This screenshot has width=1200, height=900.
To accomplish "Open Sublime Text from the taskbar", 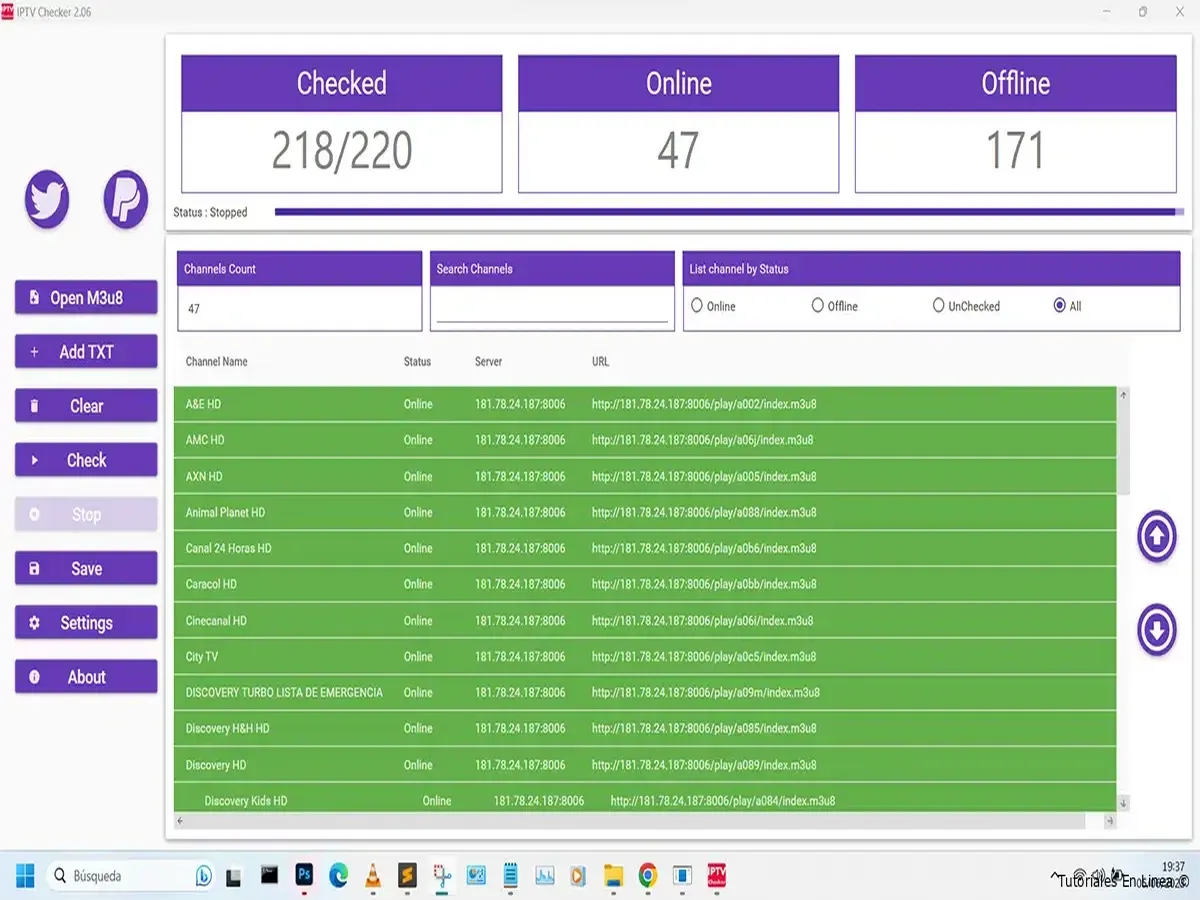I will (x=407, y=876).
